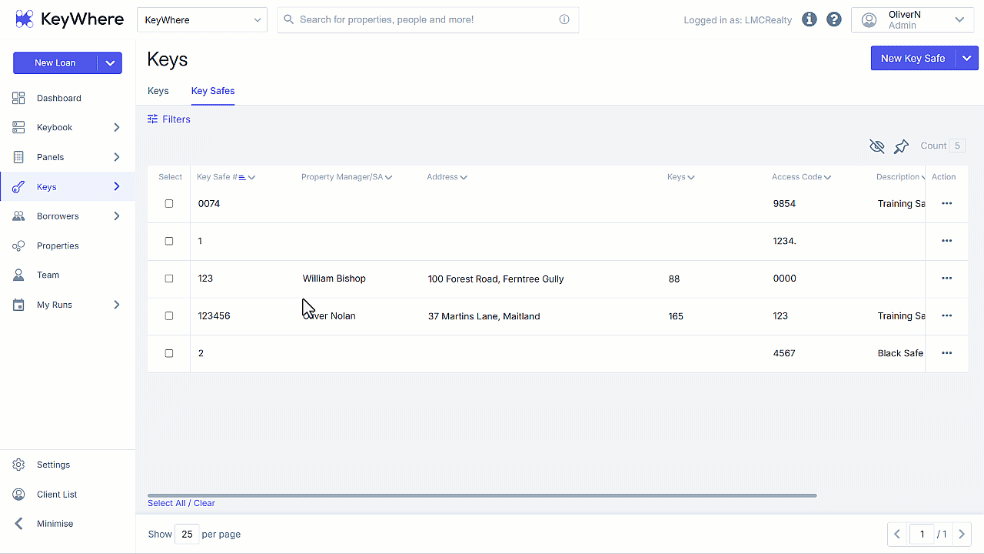Open the Address column dropdown
This screenshot has width=984, height=554.
(x=464, y=178)
